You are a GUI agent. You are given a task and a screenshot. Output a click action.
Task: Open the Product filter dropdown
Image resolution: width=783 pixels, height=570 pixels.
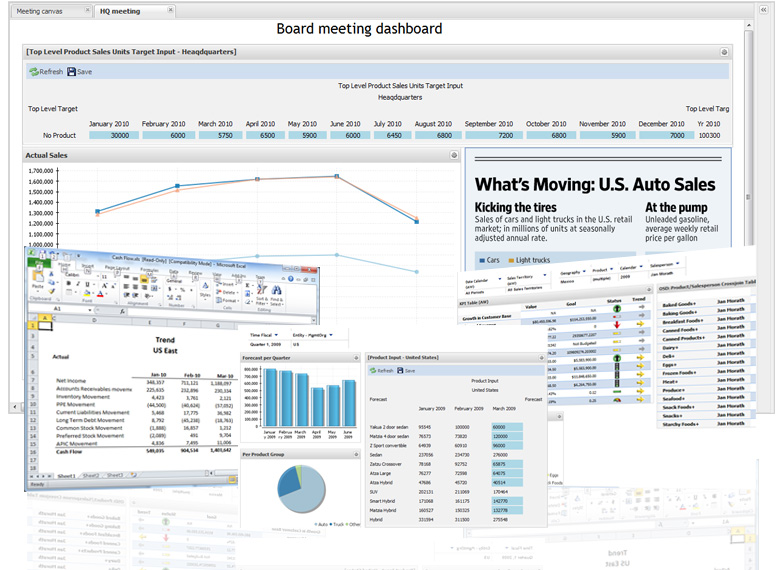click(612, 269)
